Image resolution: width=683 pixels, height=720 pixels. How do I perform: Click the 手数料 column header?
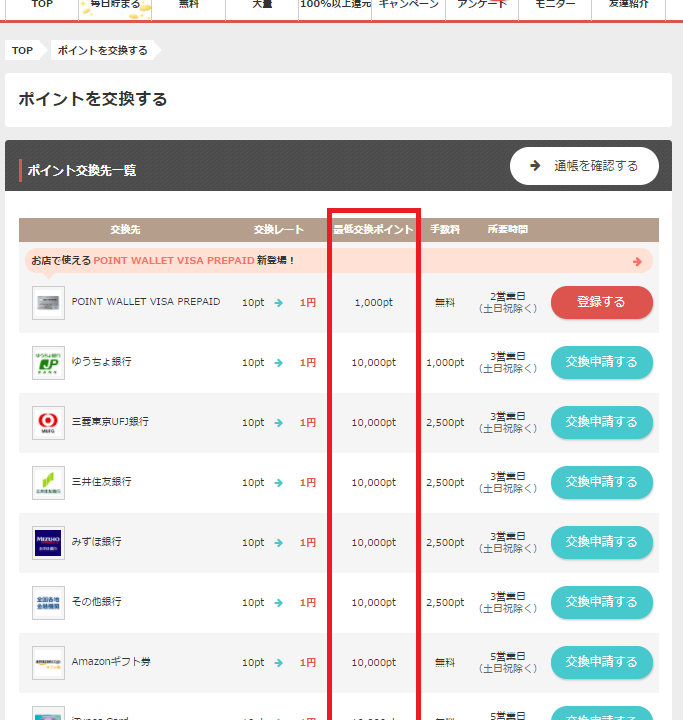(x=445, y=230)
